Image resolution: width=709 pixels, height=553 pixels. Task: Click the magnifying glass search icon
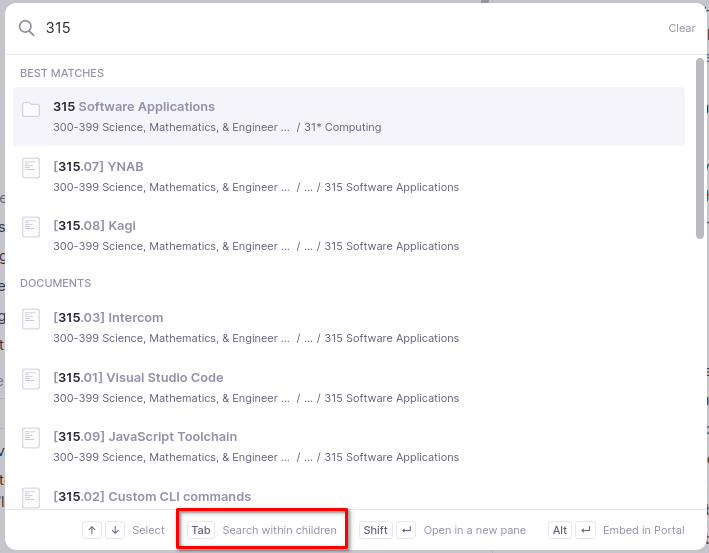27,28
